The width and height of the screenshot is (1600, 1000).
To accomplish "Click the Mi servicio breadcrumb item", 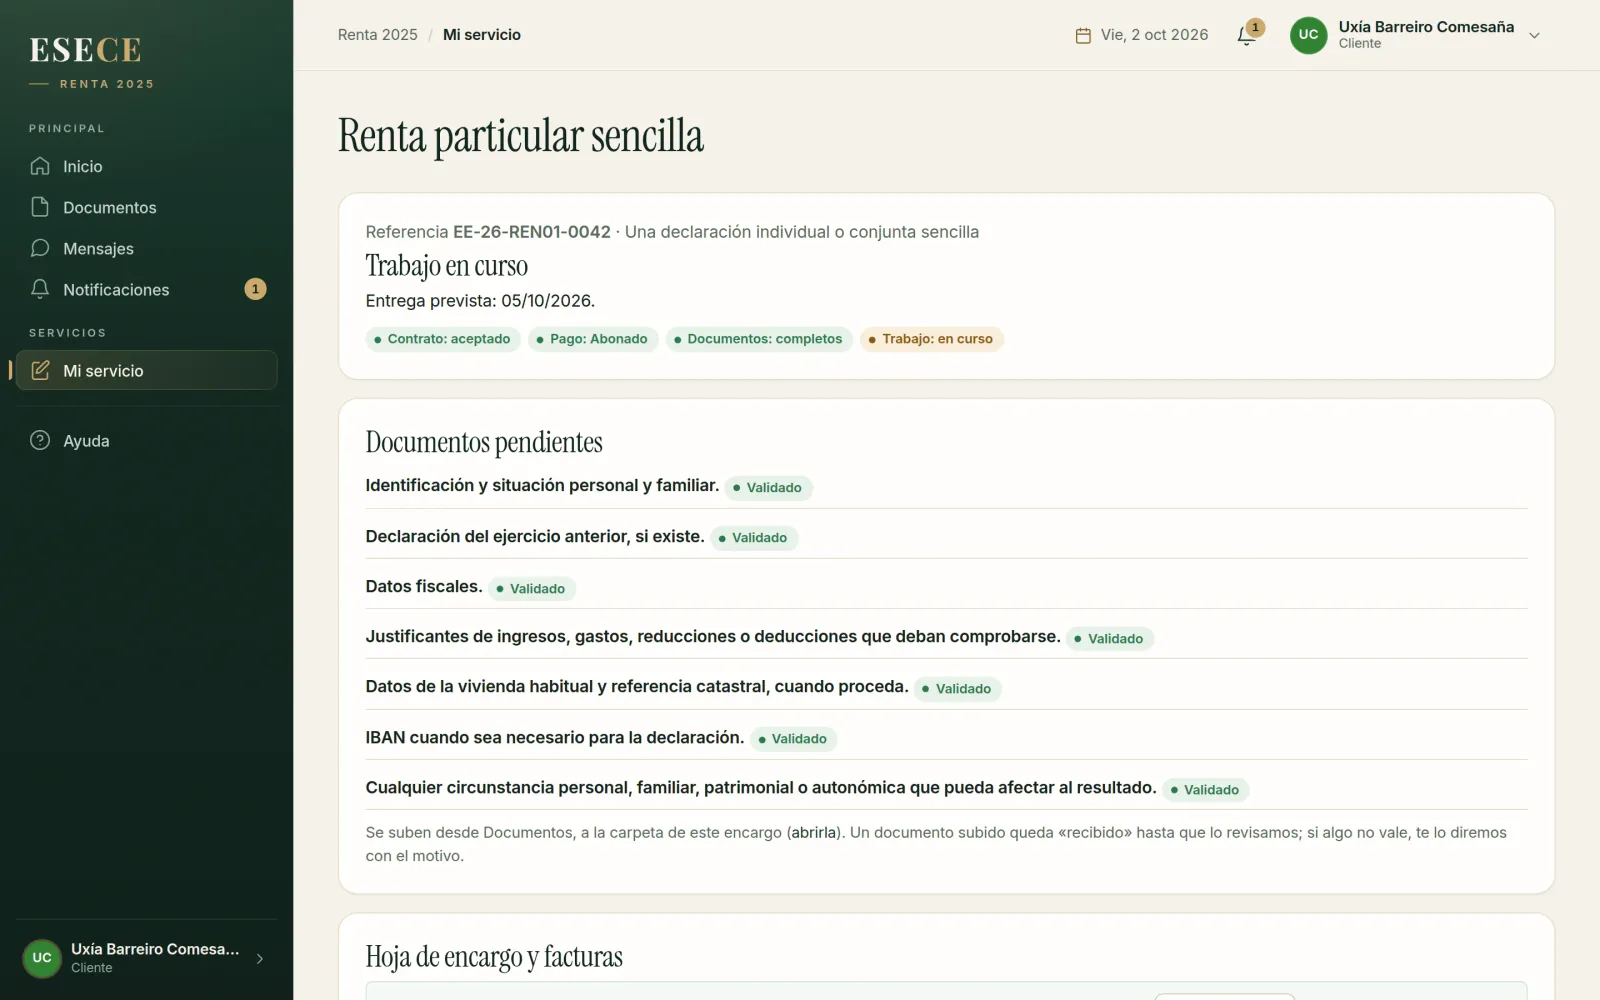I will tap(482, 35).
